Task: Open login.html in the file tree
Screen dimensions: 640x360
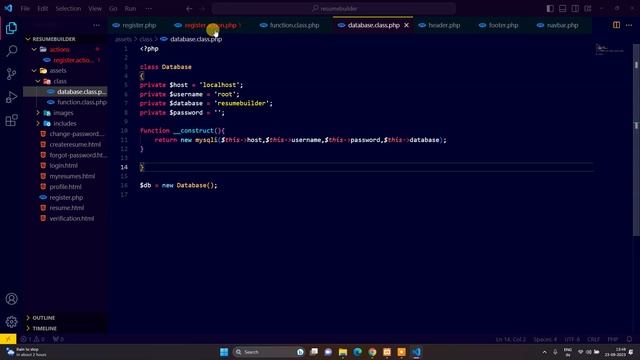Action: point(65,165)
